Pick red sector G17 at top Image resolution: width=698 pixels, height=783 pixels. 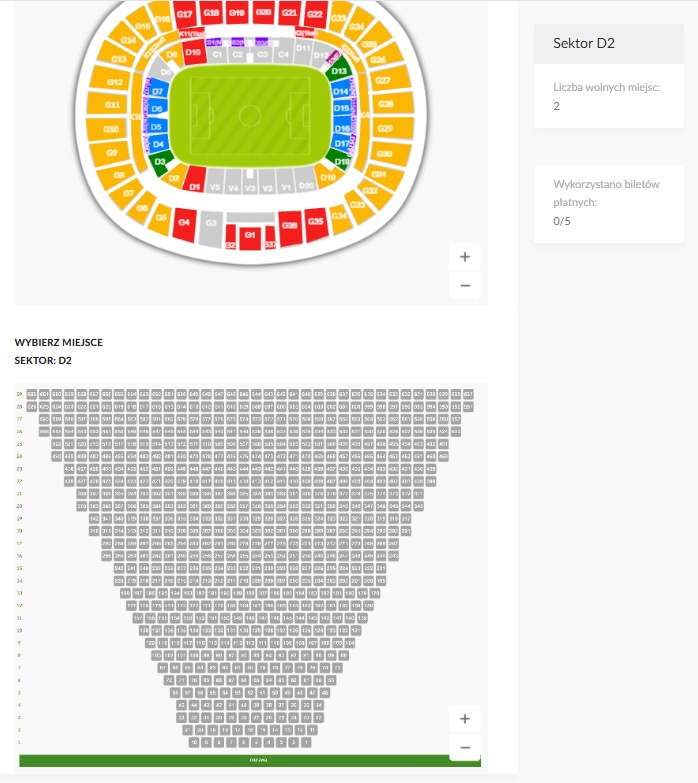pyautogui.click(x=184, y=14)
